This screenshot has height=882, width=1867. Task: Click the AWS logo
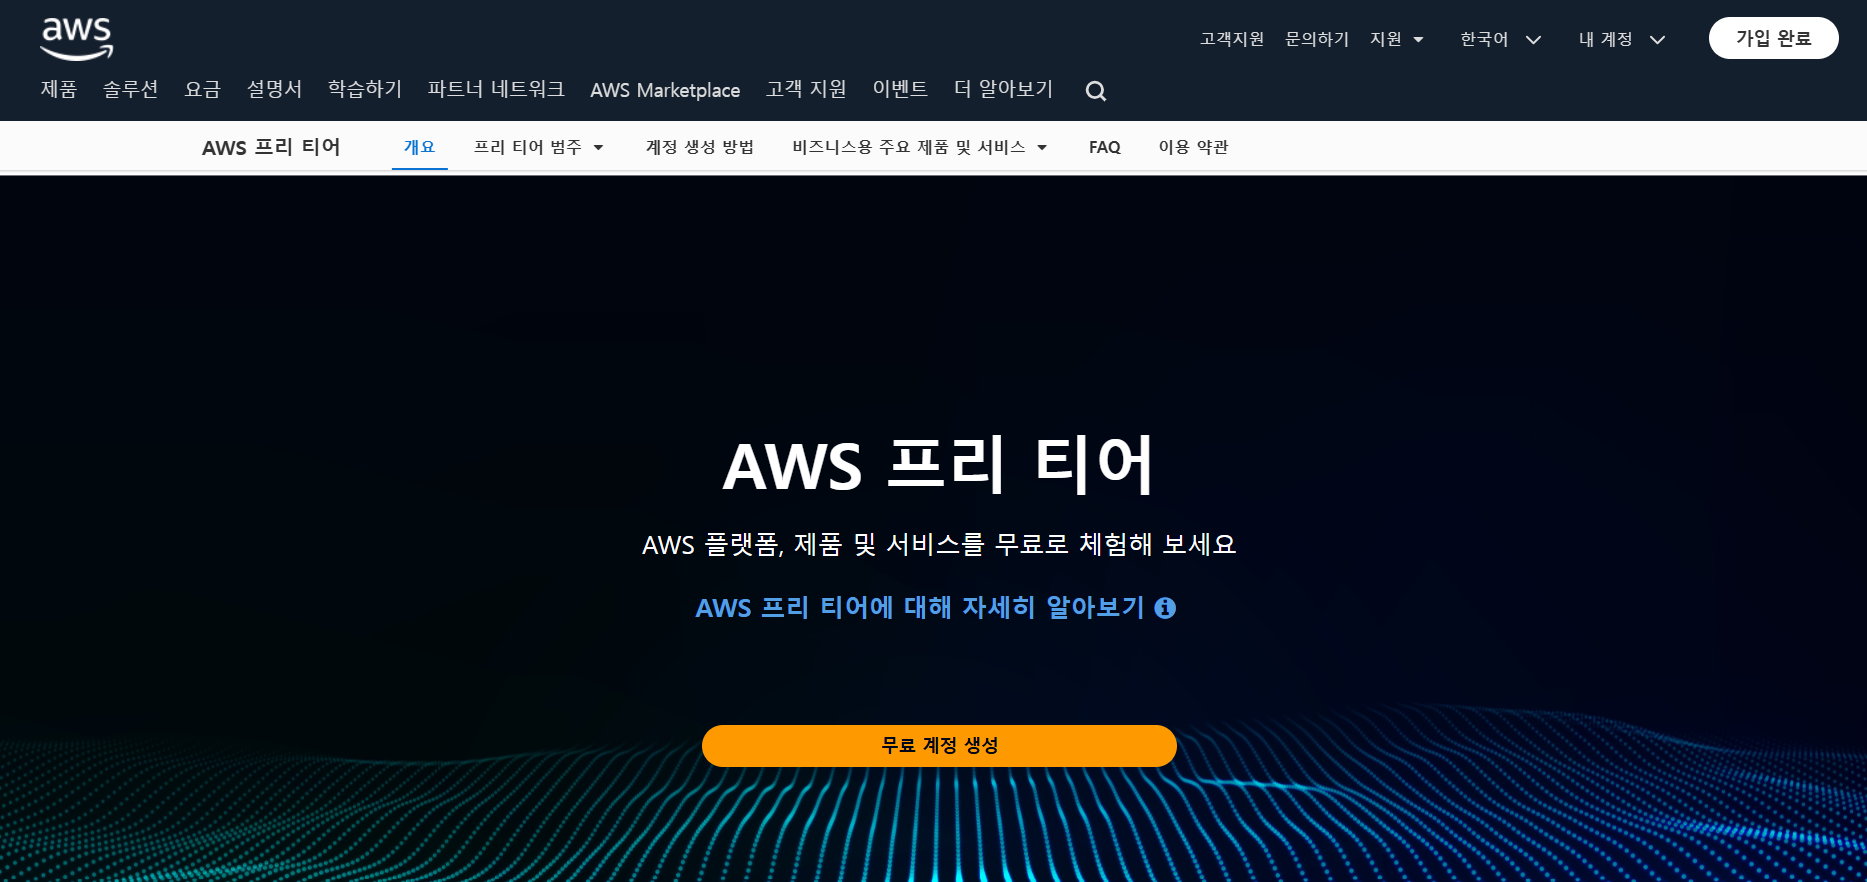click(76, 39)
